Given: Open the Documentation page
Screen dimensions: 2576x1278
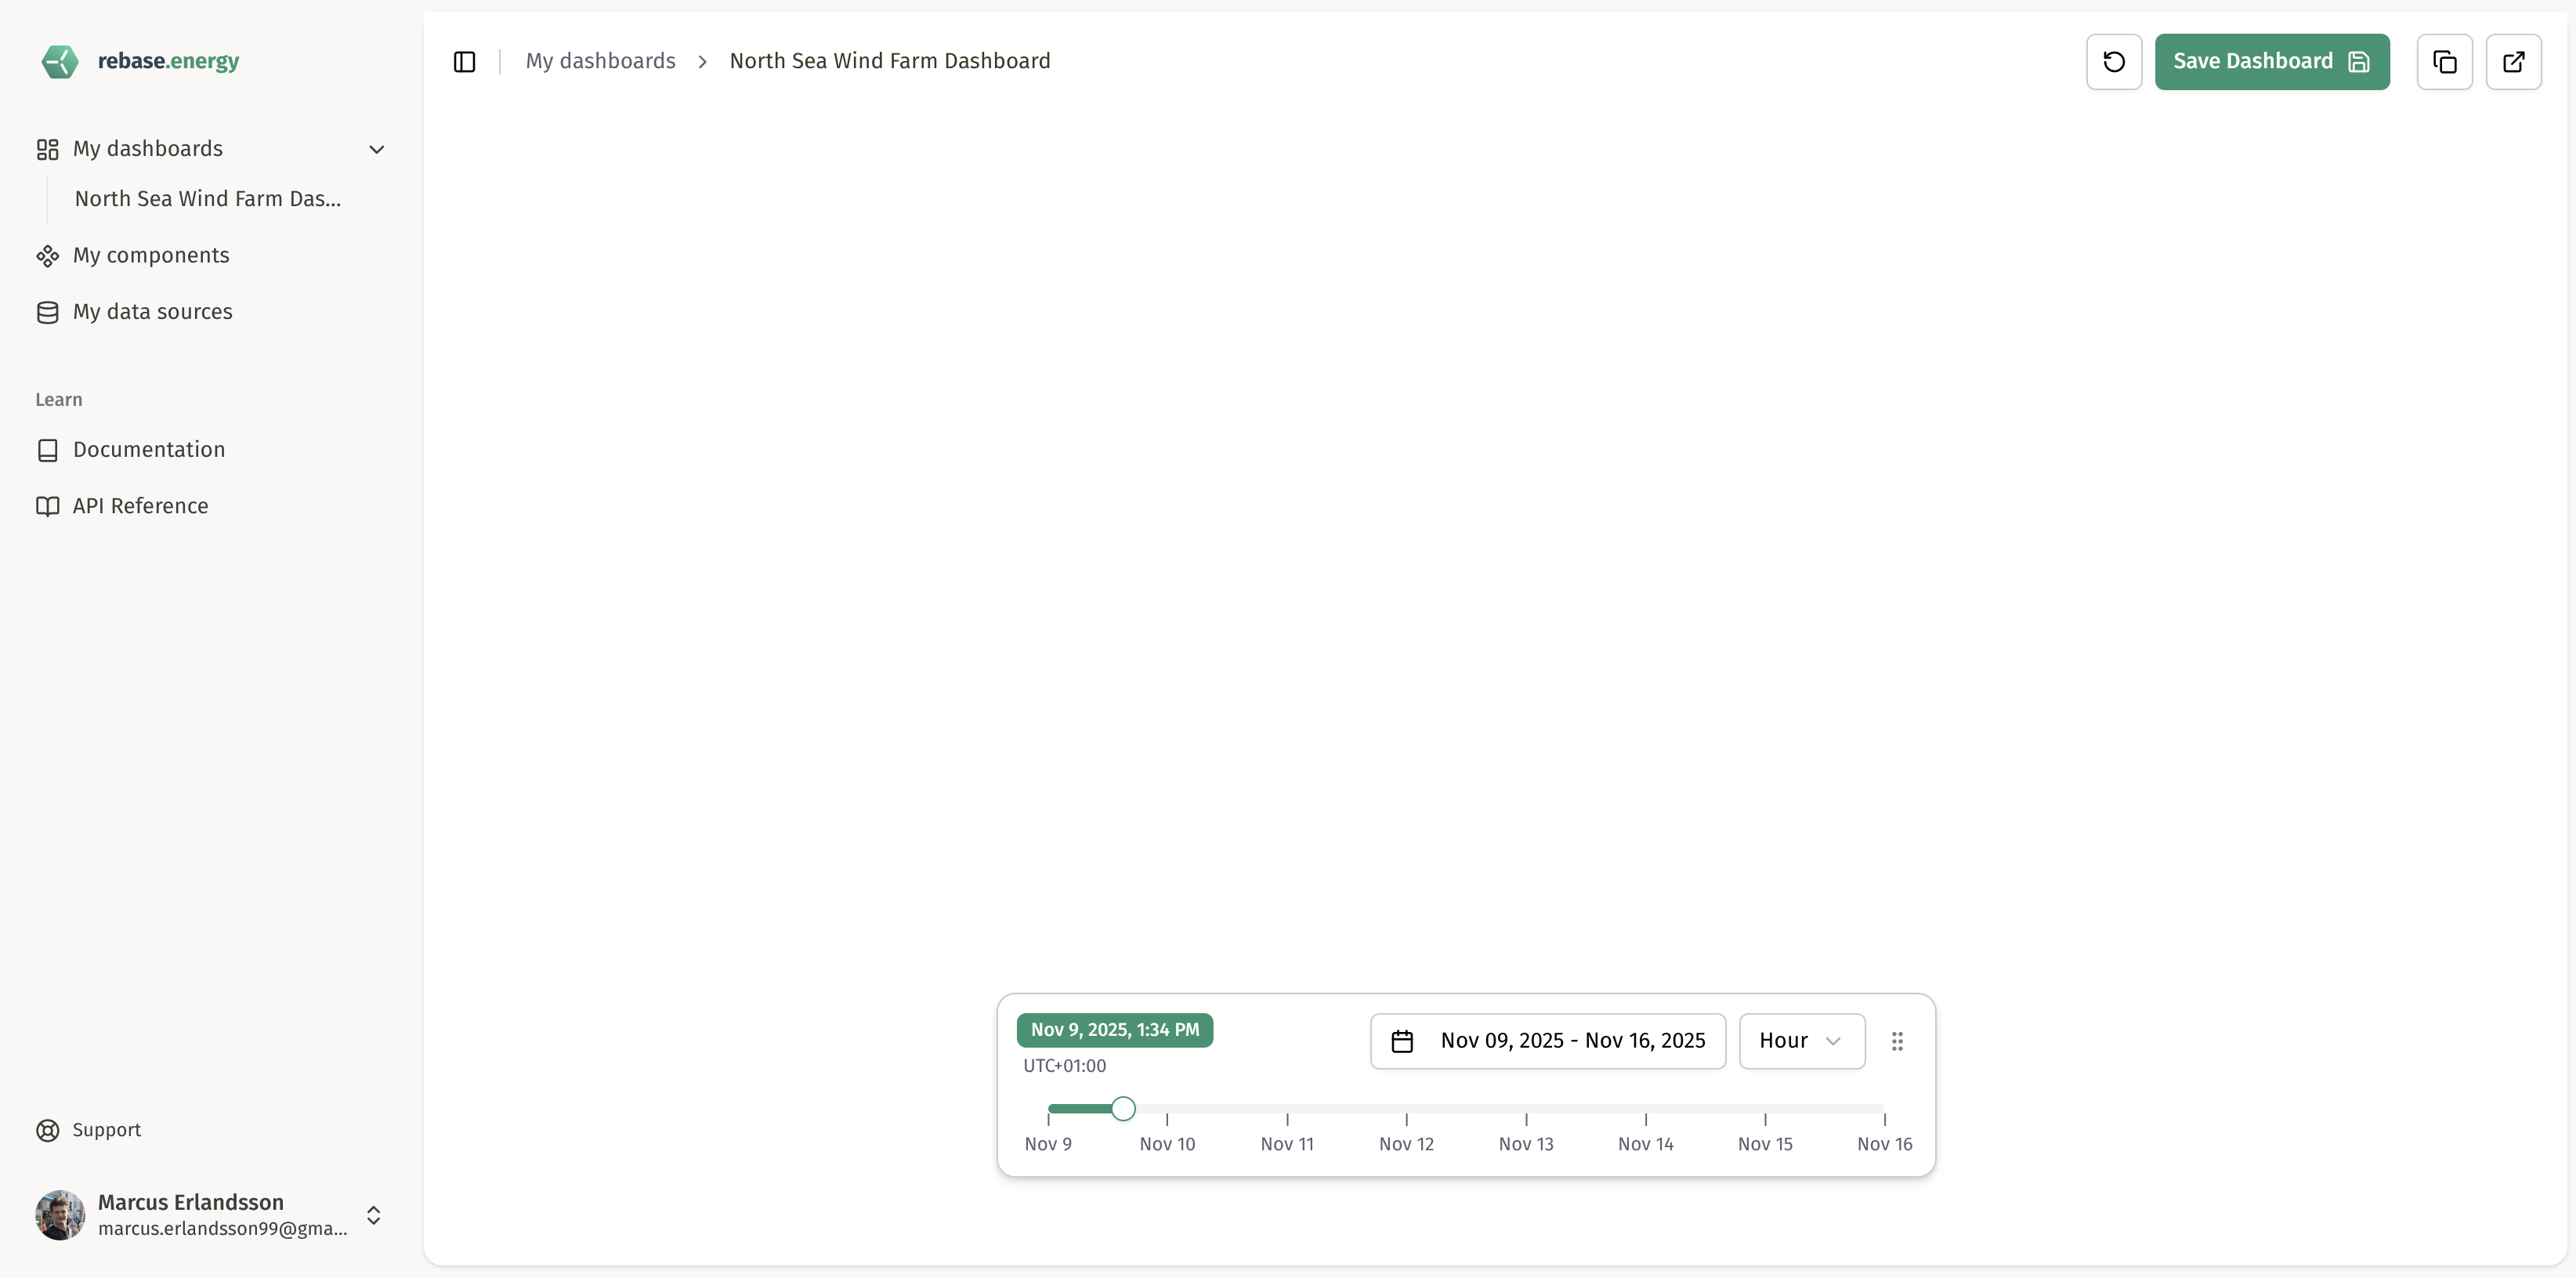Looking at the screenshot, I should tap(150, 449).
